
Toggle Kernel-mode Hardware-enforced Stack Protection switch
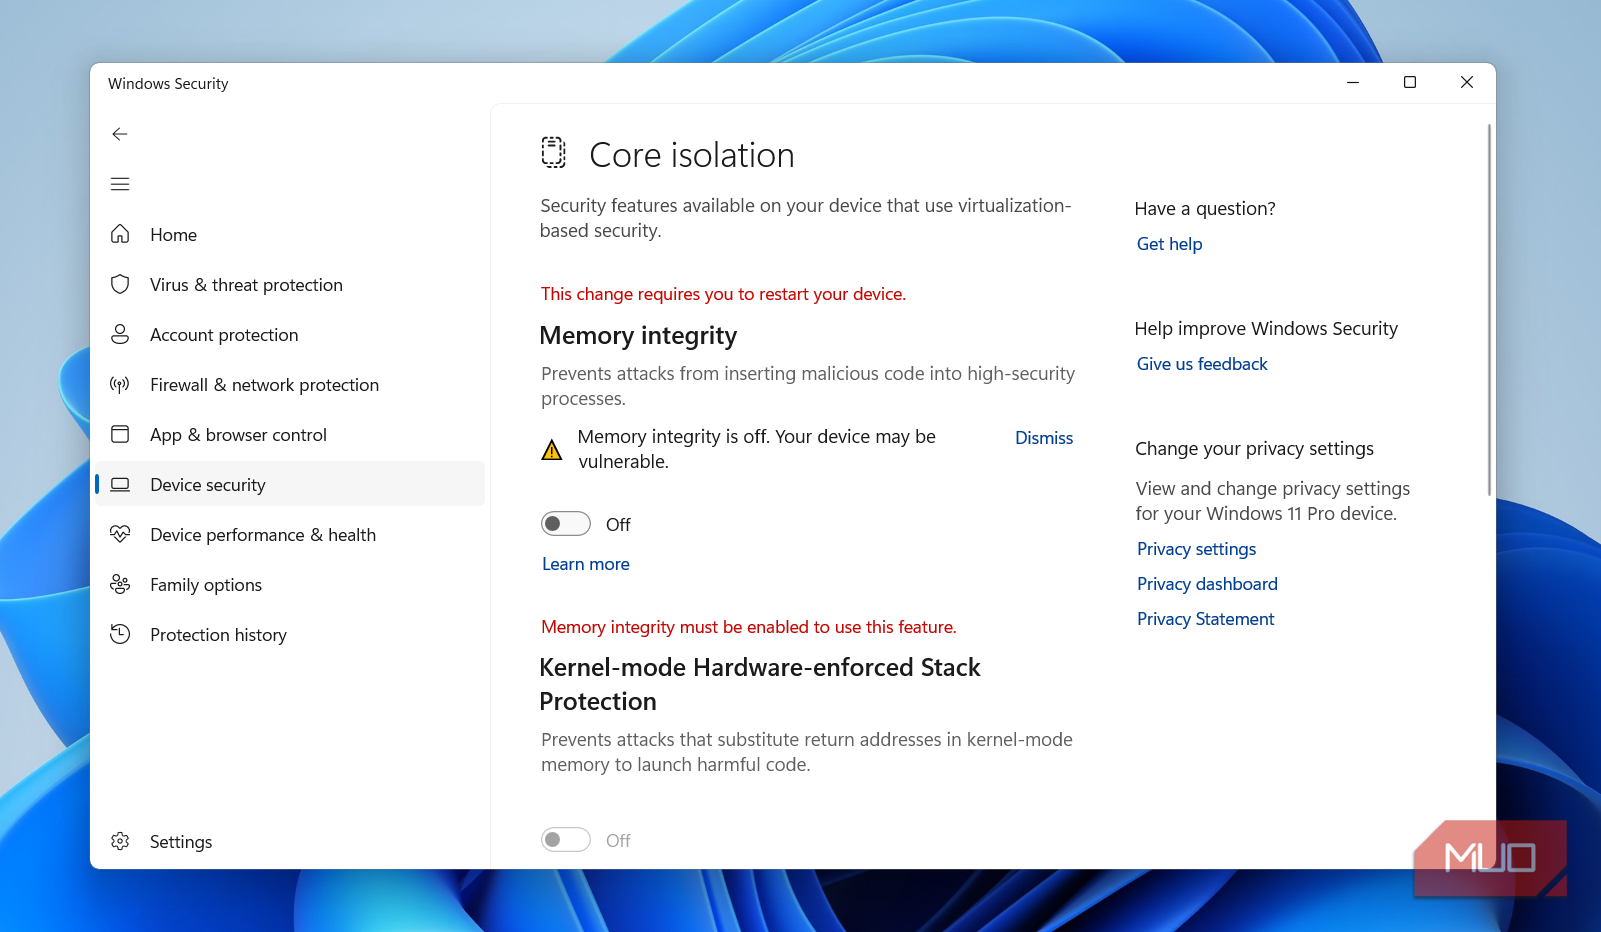566,840
